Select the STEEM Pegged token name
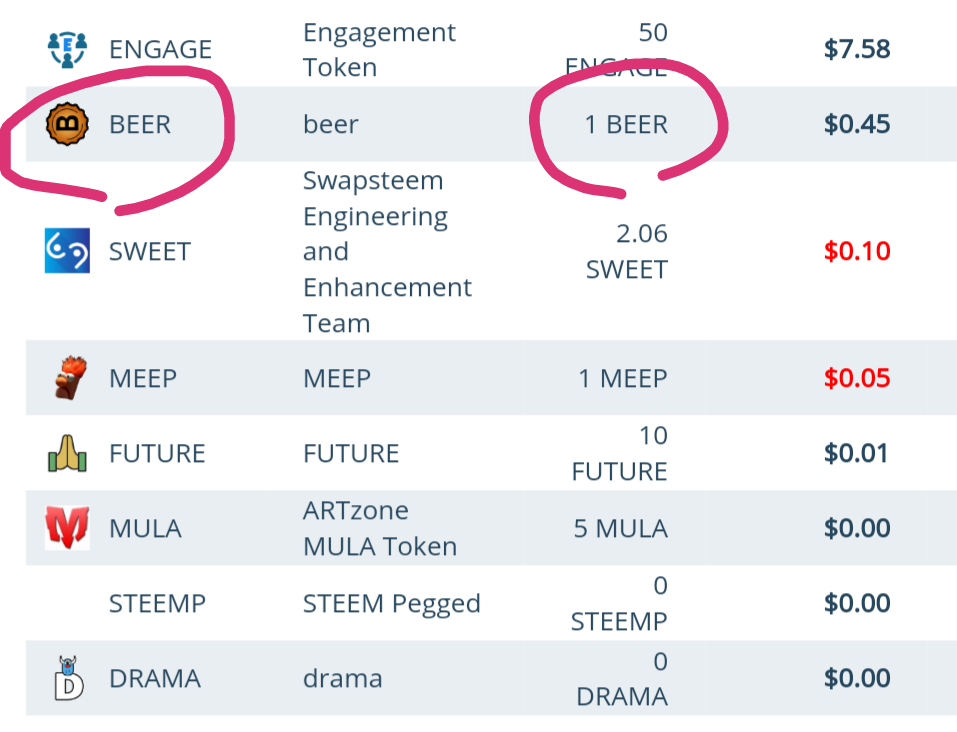The width and height of the screenshot is (957, 732). coord(391,604)
